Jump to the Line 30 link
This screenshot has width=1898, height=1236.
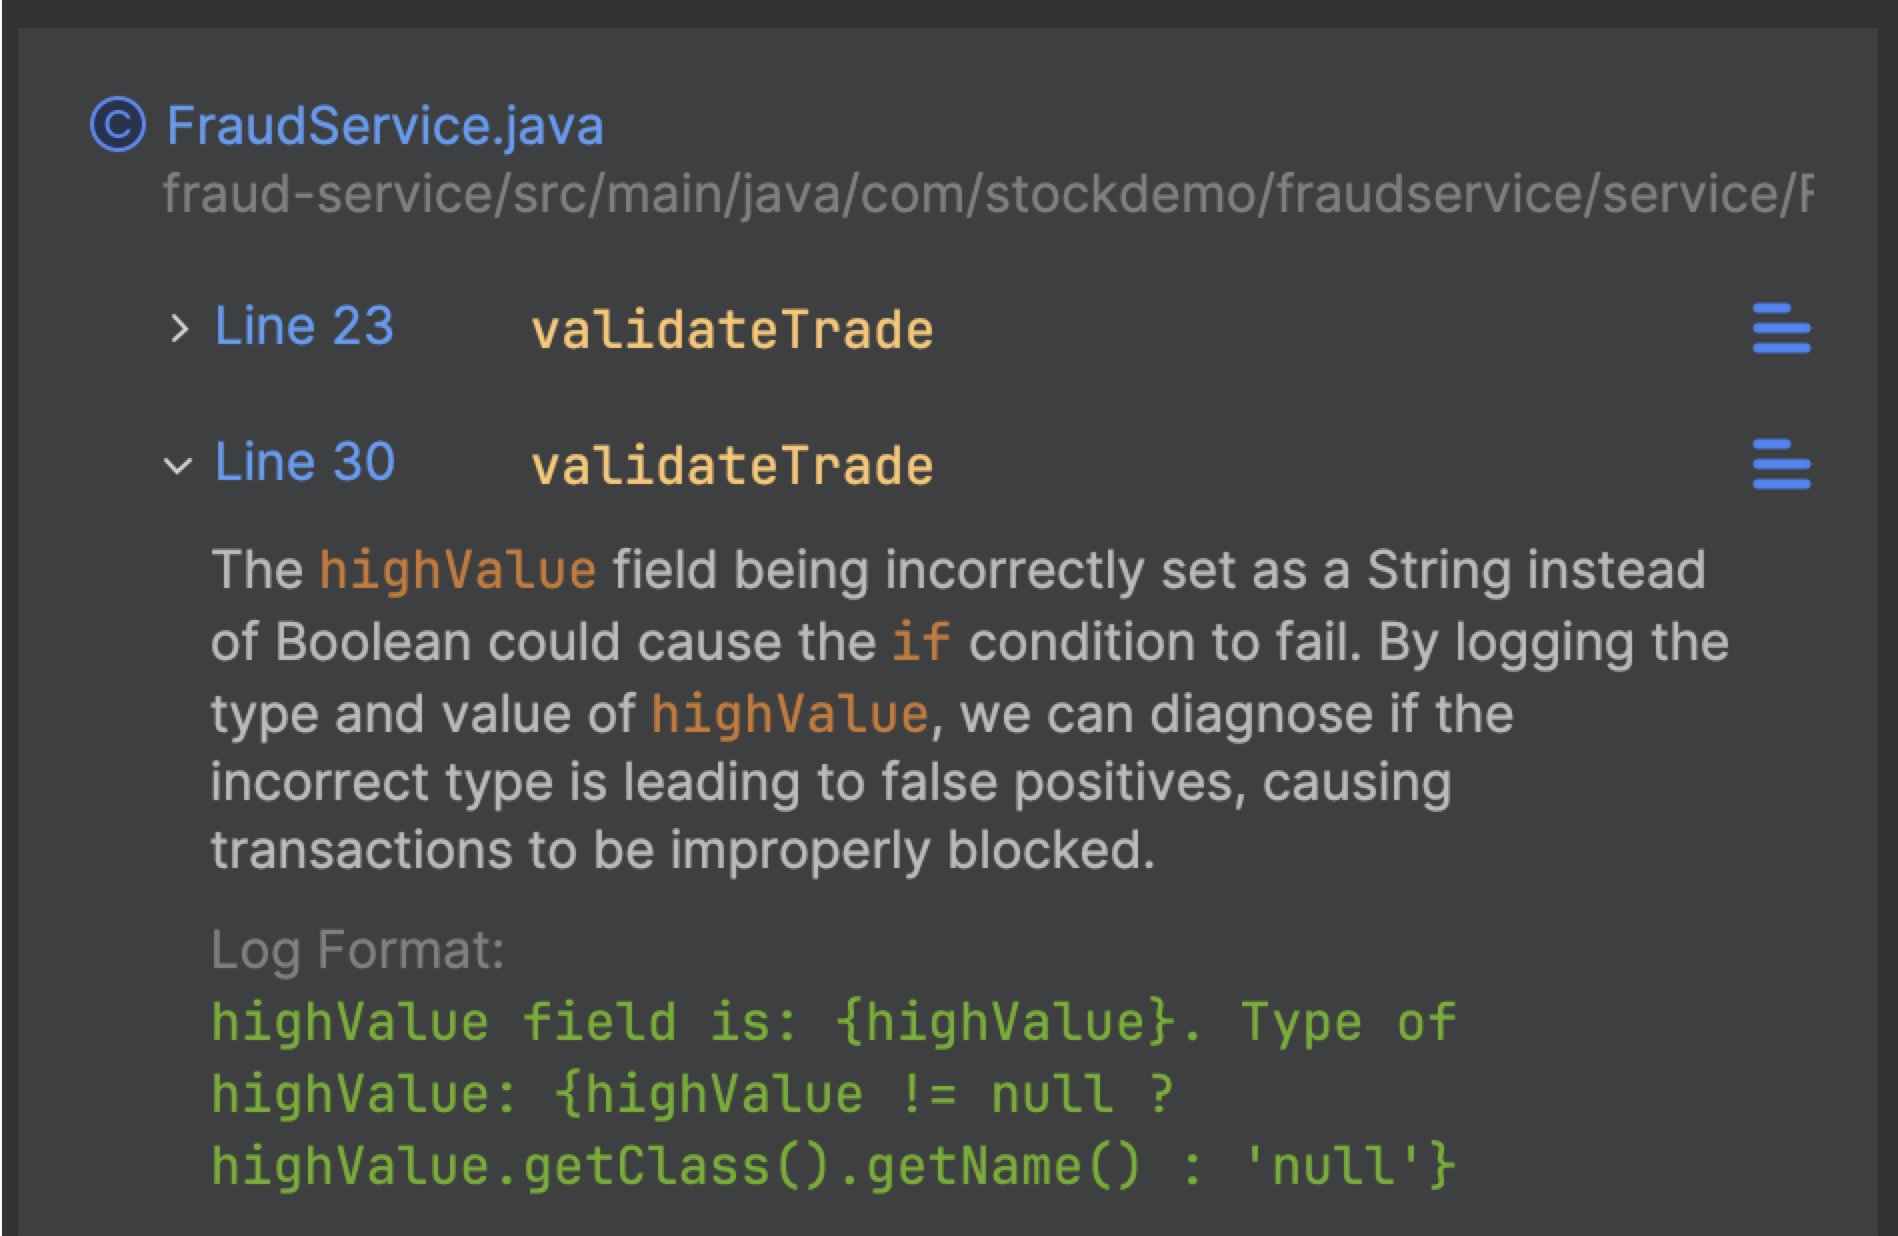point(304,463)
